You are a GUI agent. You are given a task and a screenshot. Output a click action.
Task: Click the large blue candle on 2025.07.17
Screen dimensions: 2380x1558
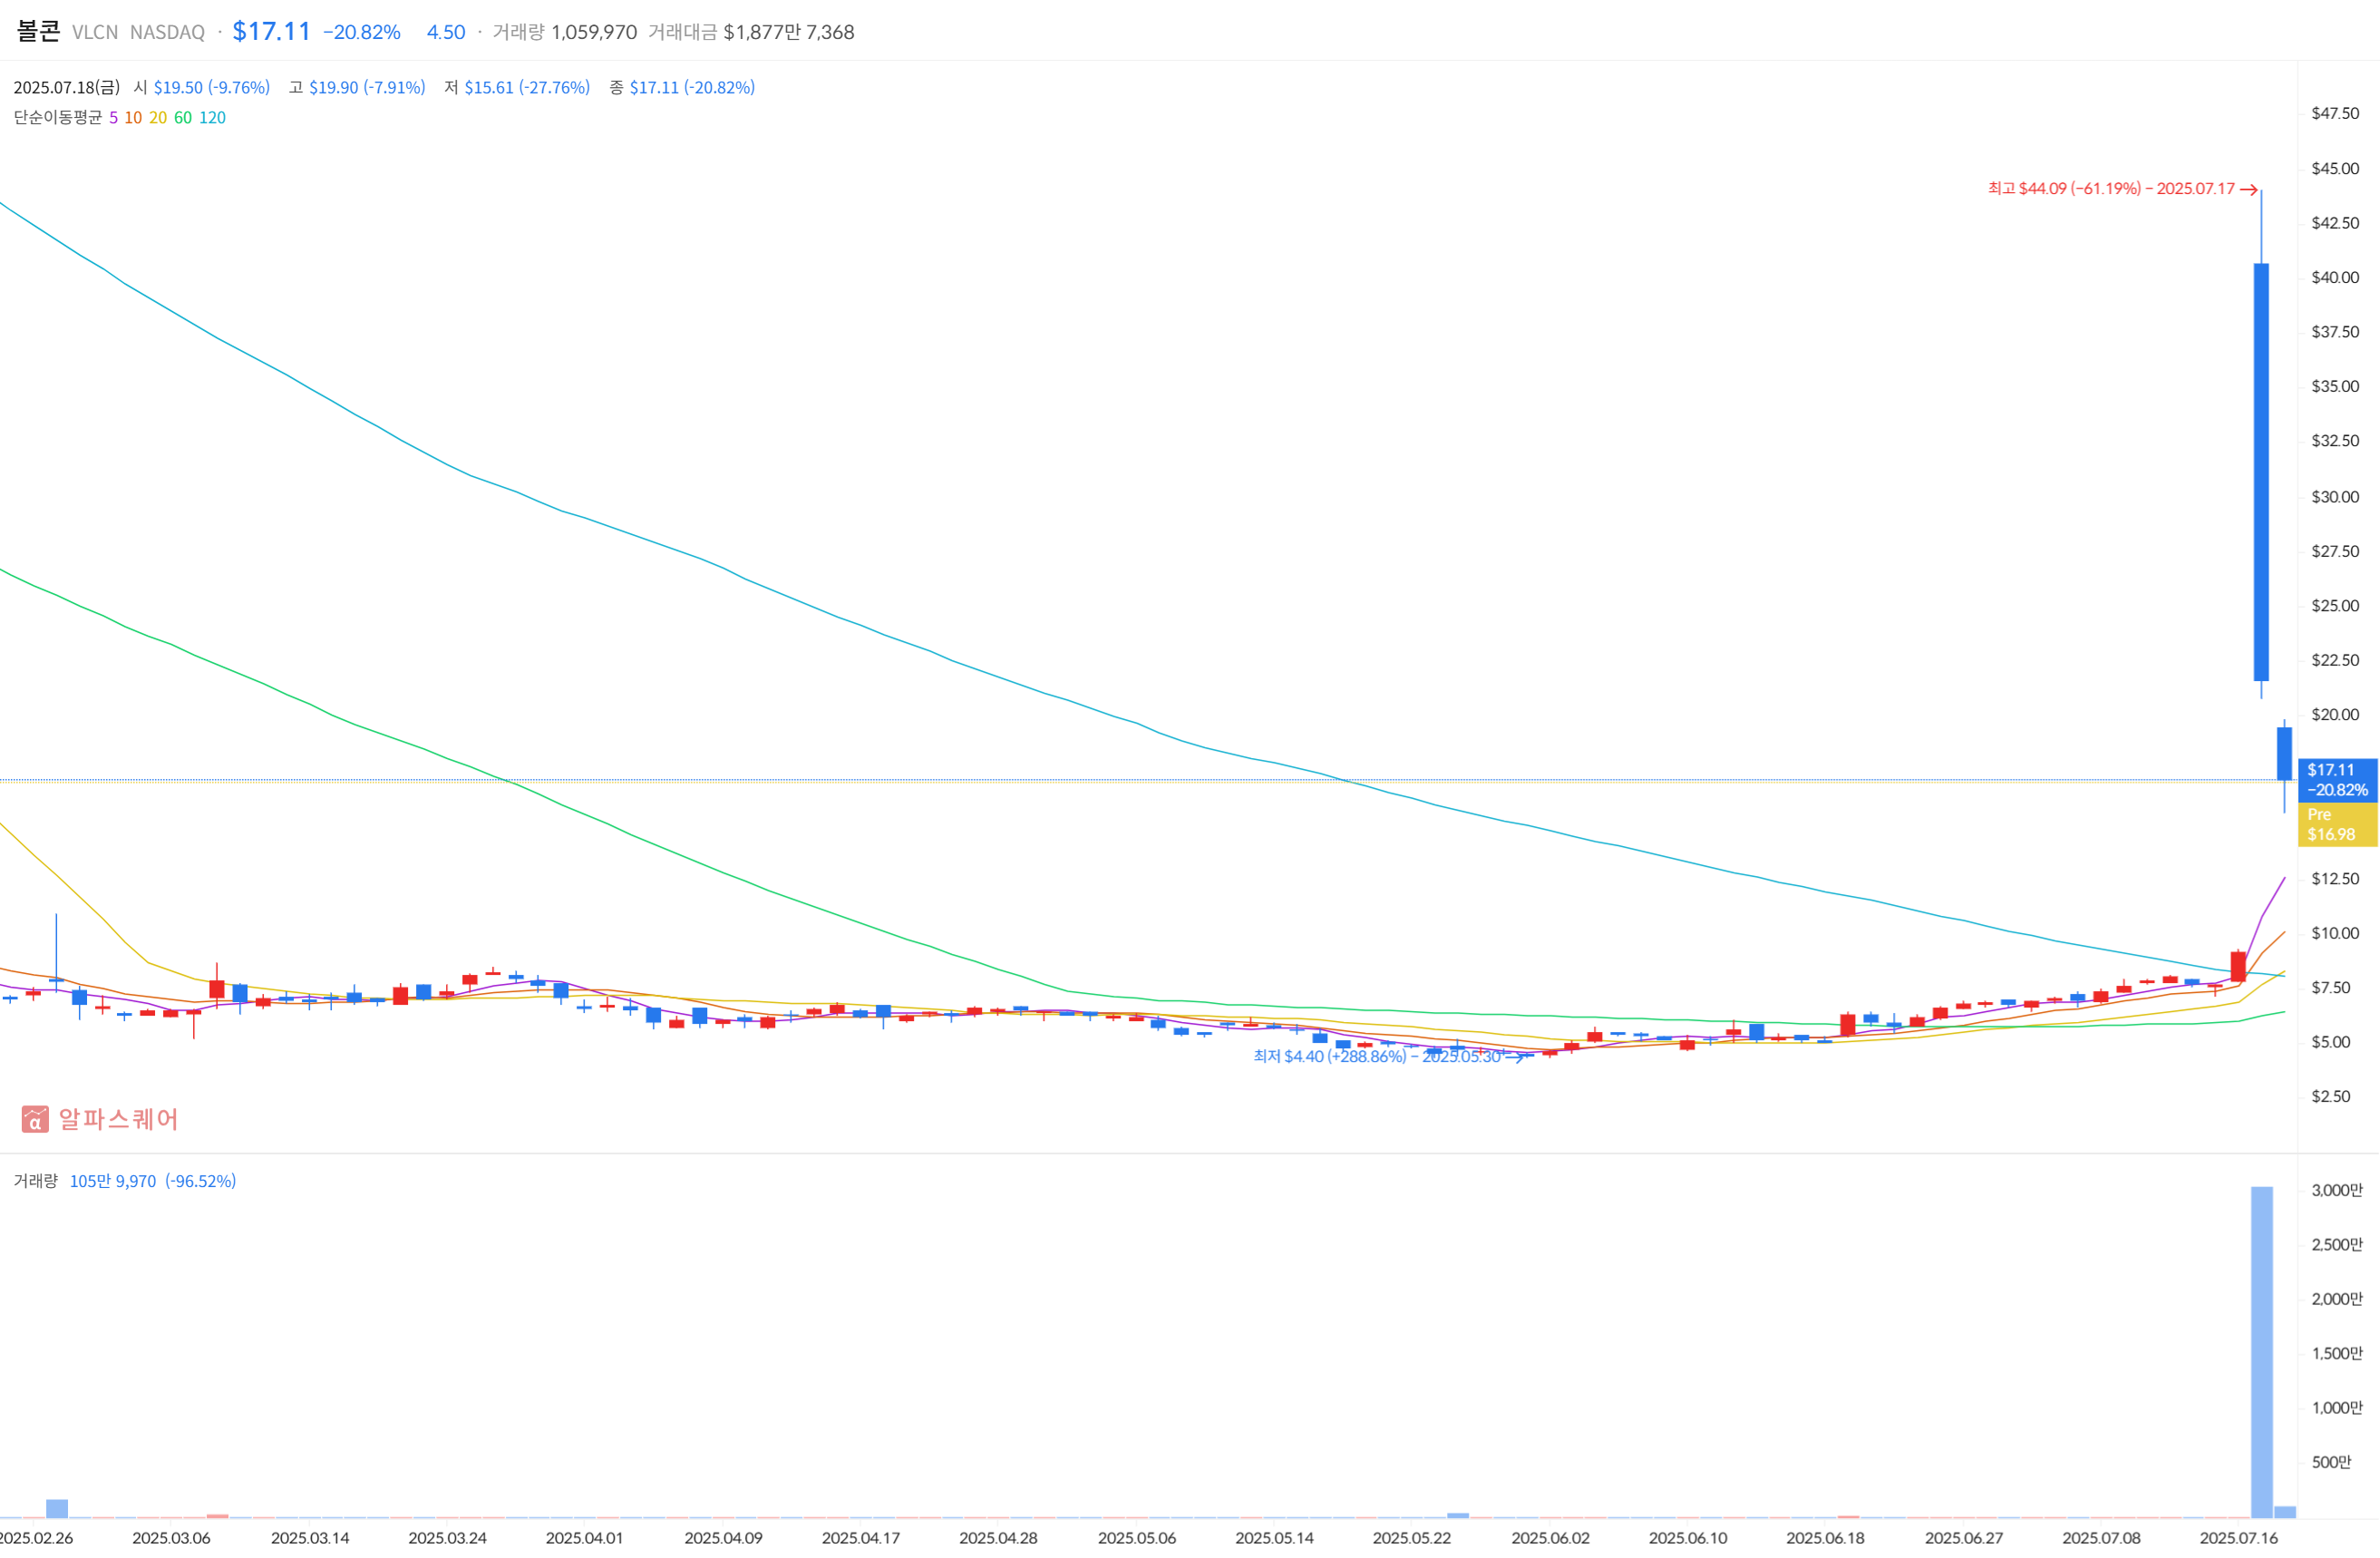pos(2260,470)
